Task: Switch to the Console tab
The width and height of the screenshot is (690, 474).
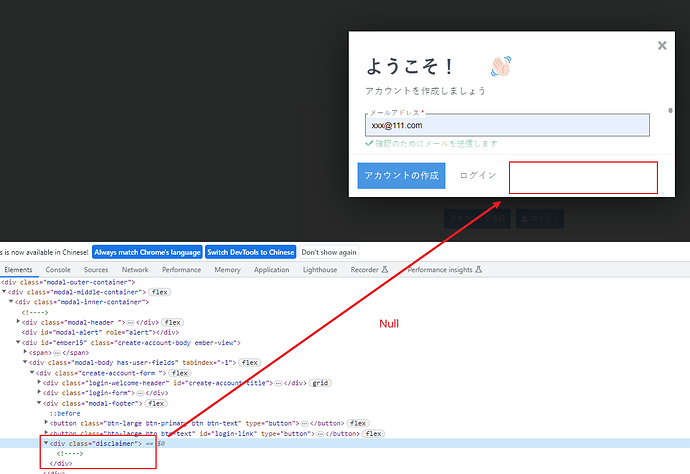Action: [58, 270]
